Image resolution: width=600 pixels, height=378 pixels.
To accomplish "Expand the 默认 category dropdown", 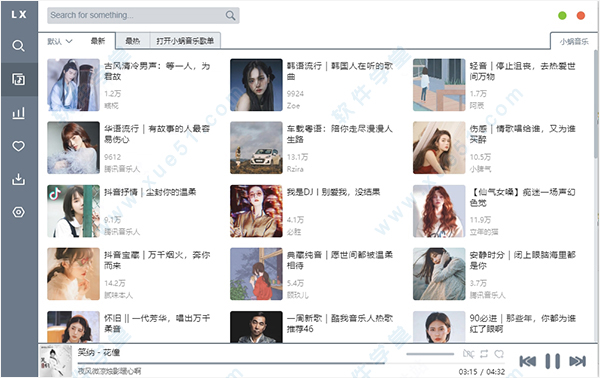I will pos(60,41).
